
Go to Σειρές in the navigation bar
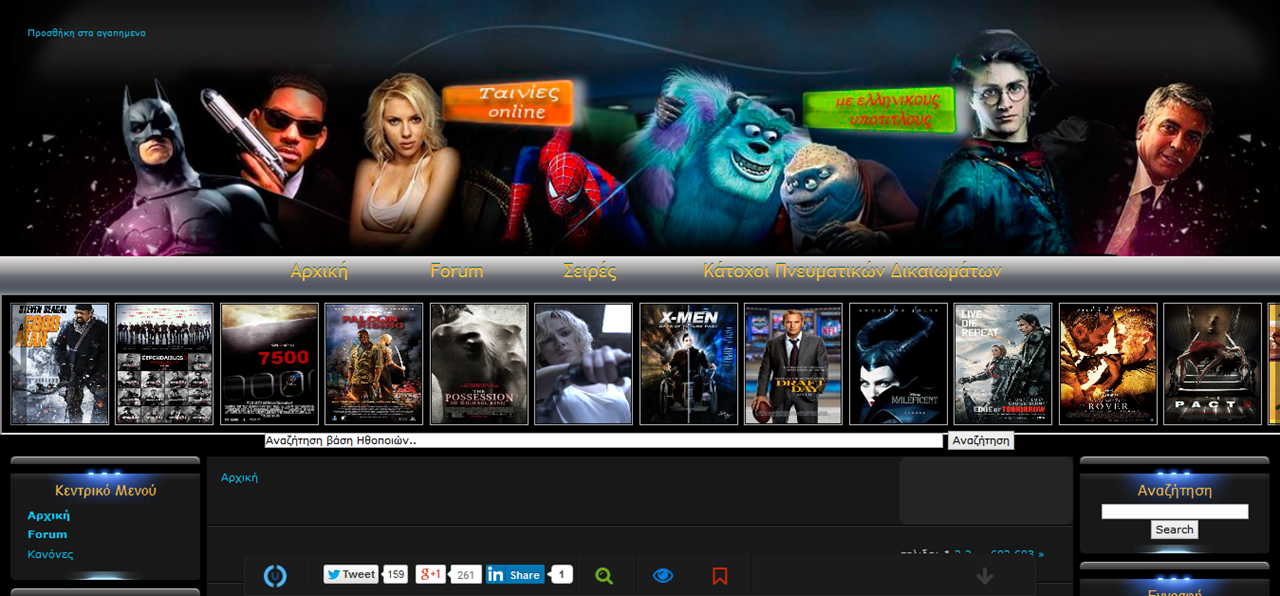[590, 271]
